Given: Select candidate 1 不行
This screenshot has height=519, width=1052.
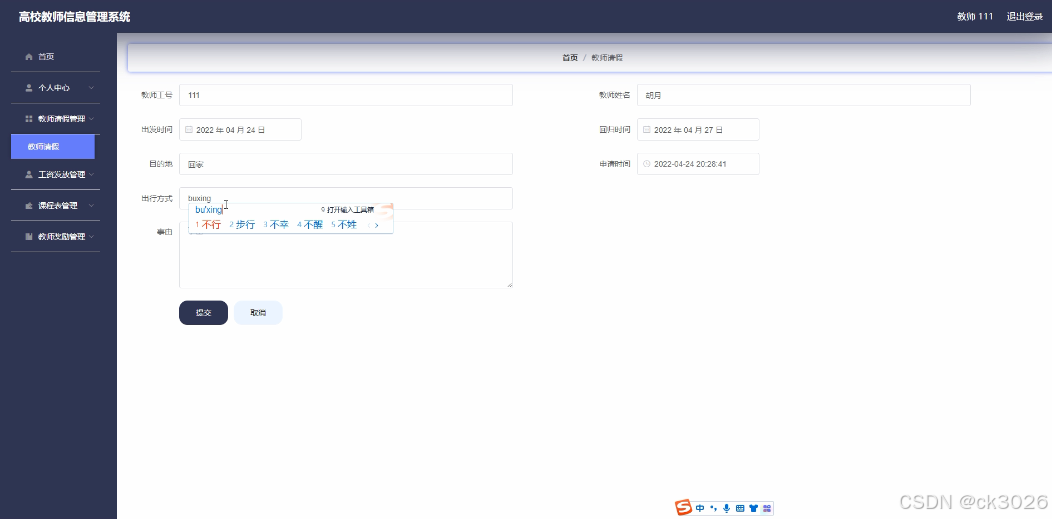Looking at the screenshot, I should click(x=208, y=225).
